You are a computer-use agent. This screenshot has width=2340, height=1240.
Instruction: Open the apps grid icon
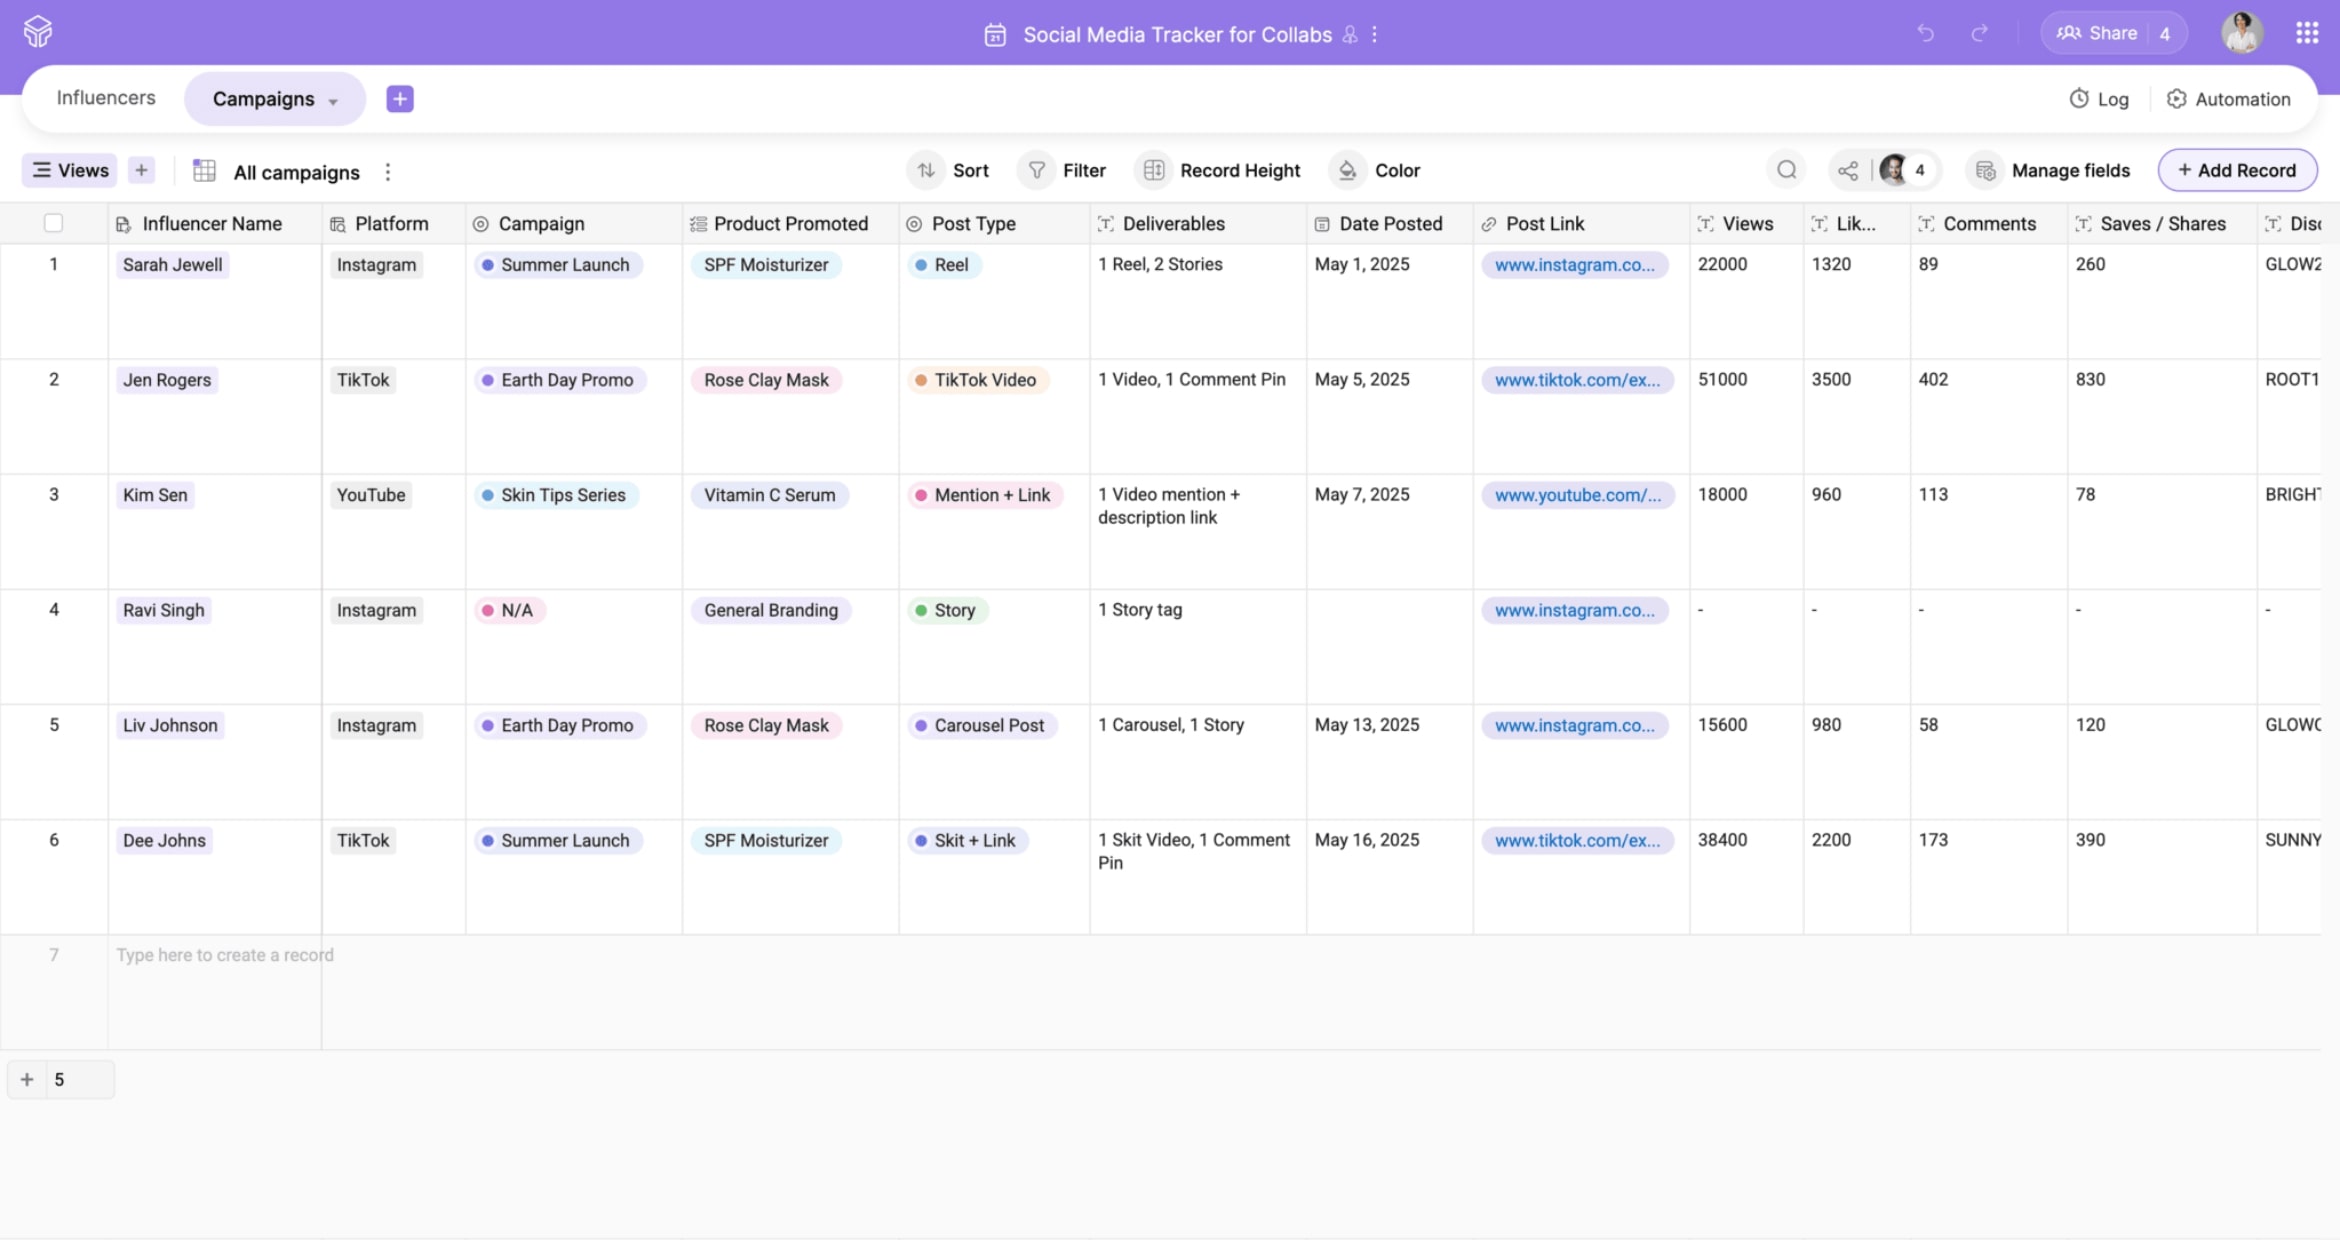[x=2307, y=33]
